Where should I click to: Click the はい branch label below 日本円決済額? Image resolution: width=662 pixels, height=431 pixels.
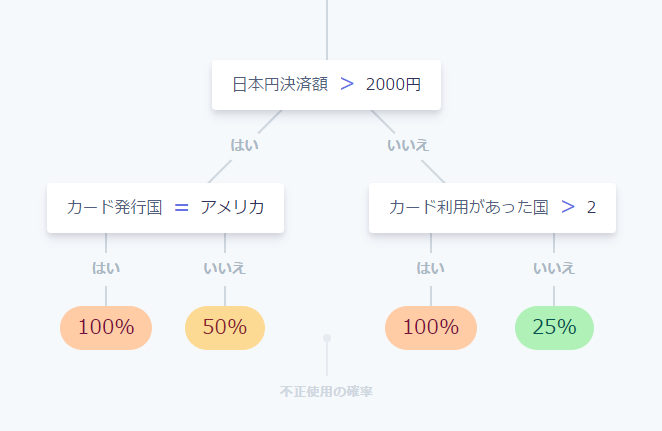click(x=244, y=145)
